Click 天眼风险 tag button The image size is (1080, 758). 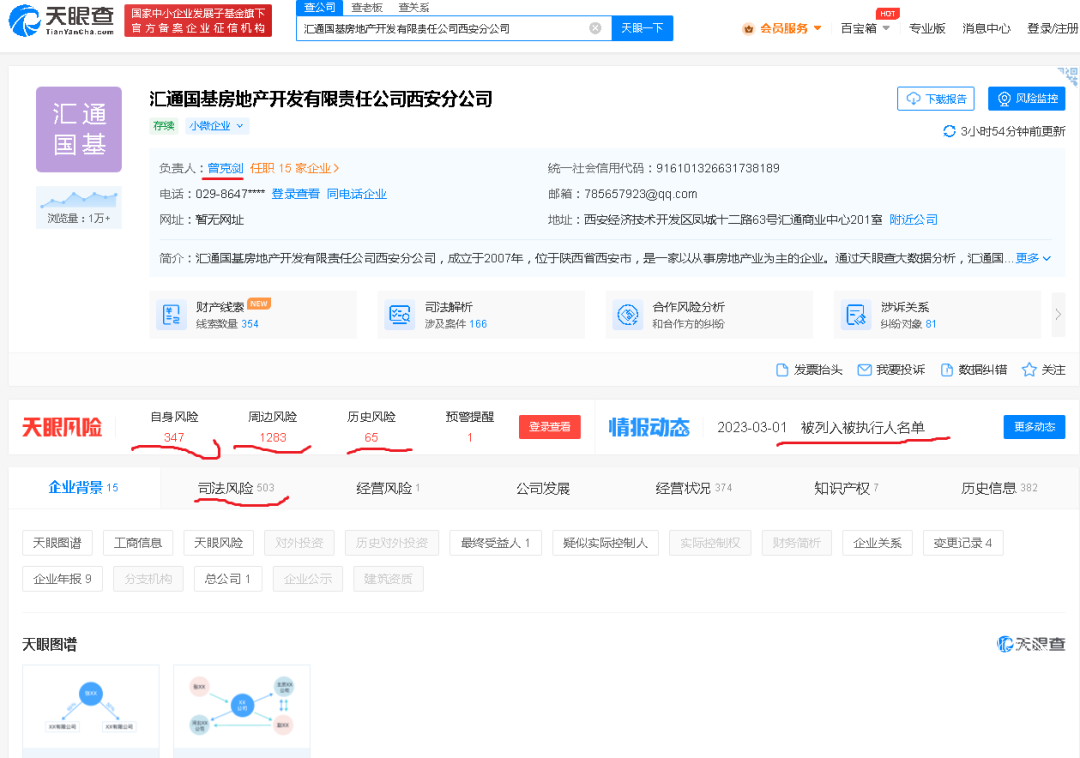pyautogui.click(x=218, y=543)
